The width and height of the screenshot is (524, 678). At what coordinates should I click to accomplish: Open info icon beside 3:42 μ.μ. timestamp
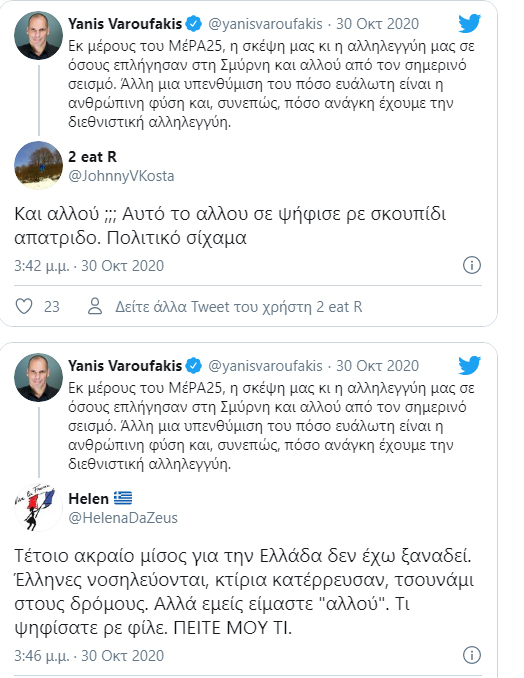[x=472, y=265]
